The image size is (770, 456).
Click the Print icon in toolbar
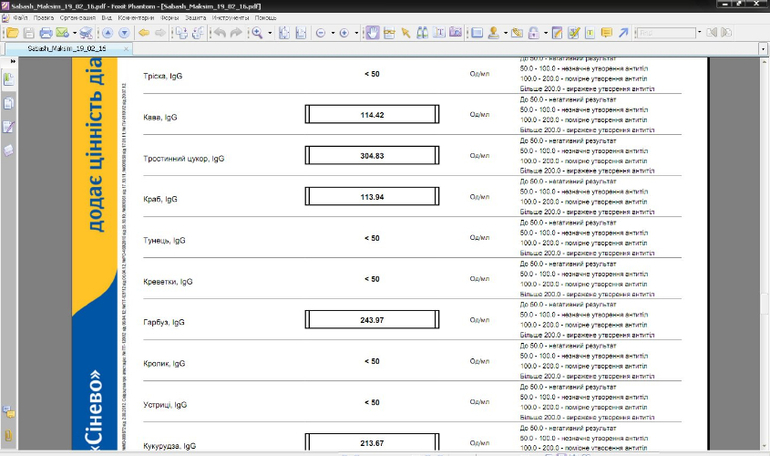[x=45, y=33]
